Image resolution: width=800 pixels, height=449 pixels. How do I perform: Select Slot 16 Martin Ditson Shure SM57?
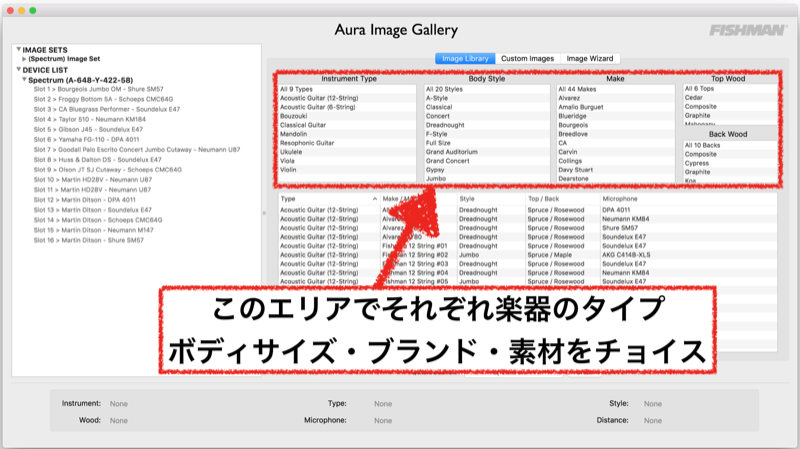(x=88, y=240)
